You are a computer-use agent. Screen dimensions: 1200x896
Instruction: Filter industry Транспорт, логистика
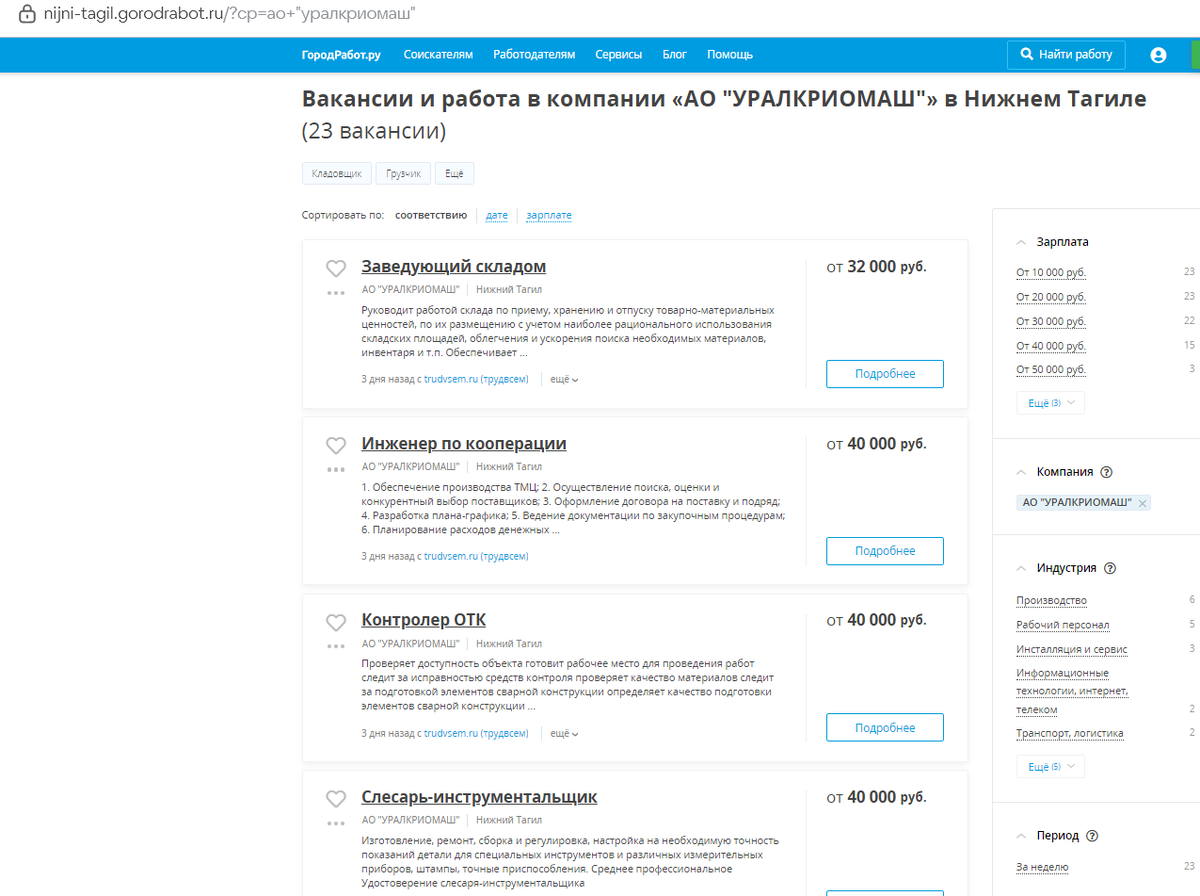pyautogui.click(x=1070, y=733)
